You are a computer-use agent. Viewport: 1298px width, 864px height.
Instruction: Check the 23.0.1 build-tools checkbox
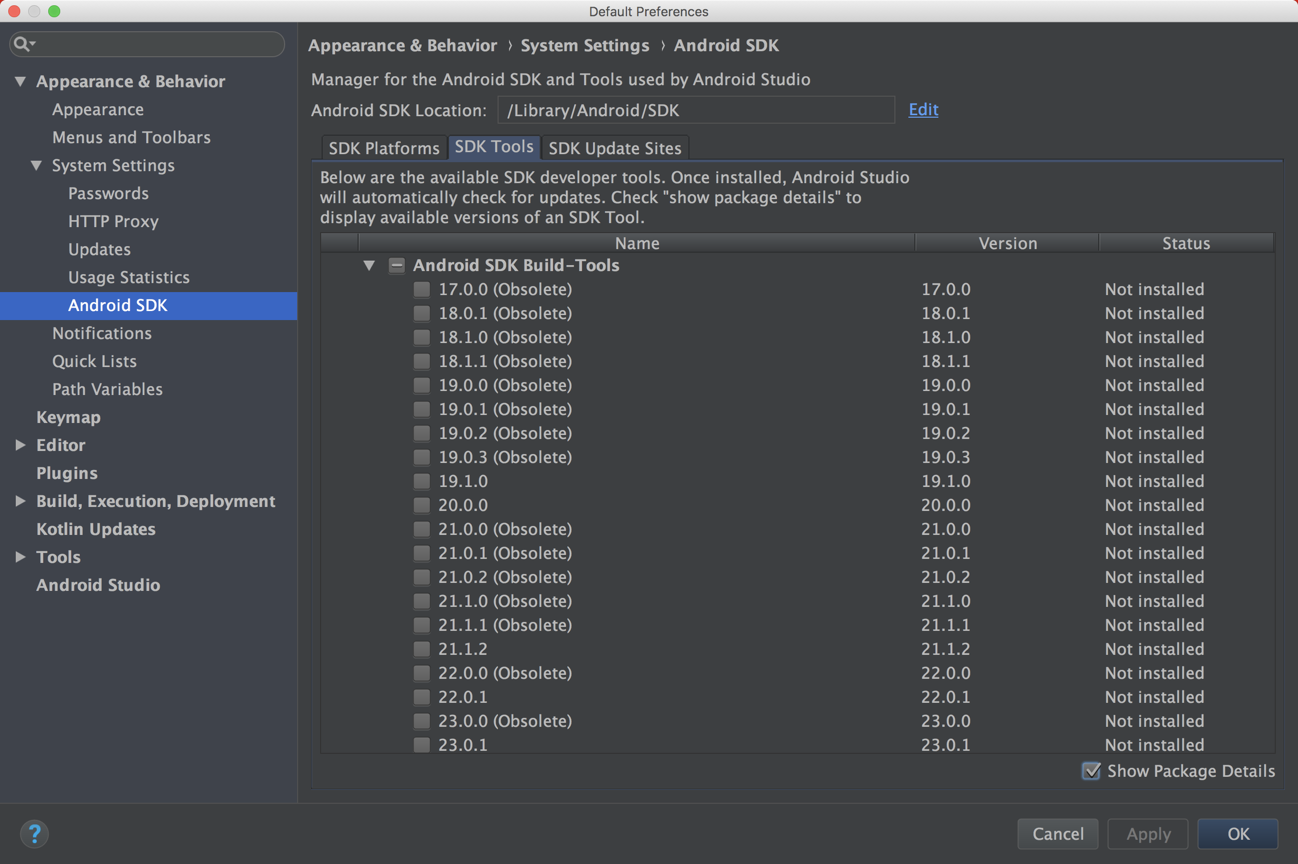click(x=422, y=745)
